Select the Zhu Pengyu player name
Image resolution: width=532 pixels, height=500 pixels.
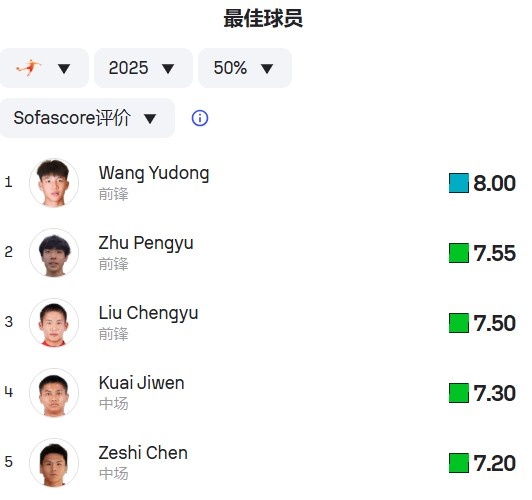146,243
